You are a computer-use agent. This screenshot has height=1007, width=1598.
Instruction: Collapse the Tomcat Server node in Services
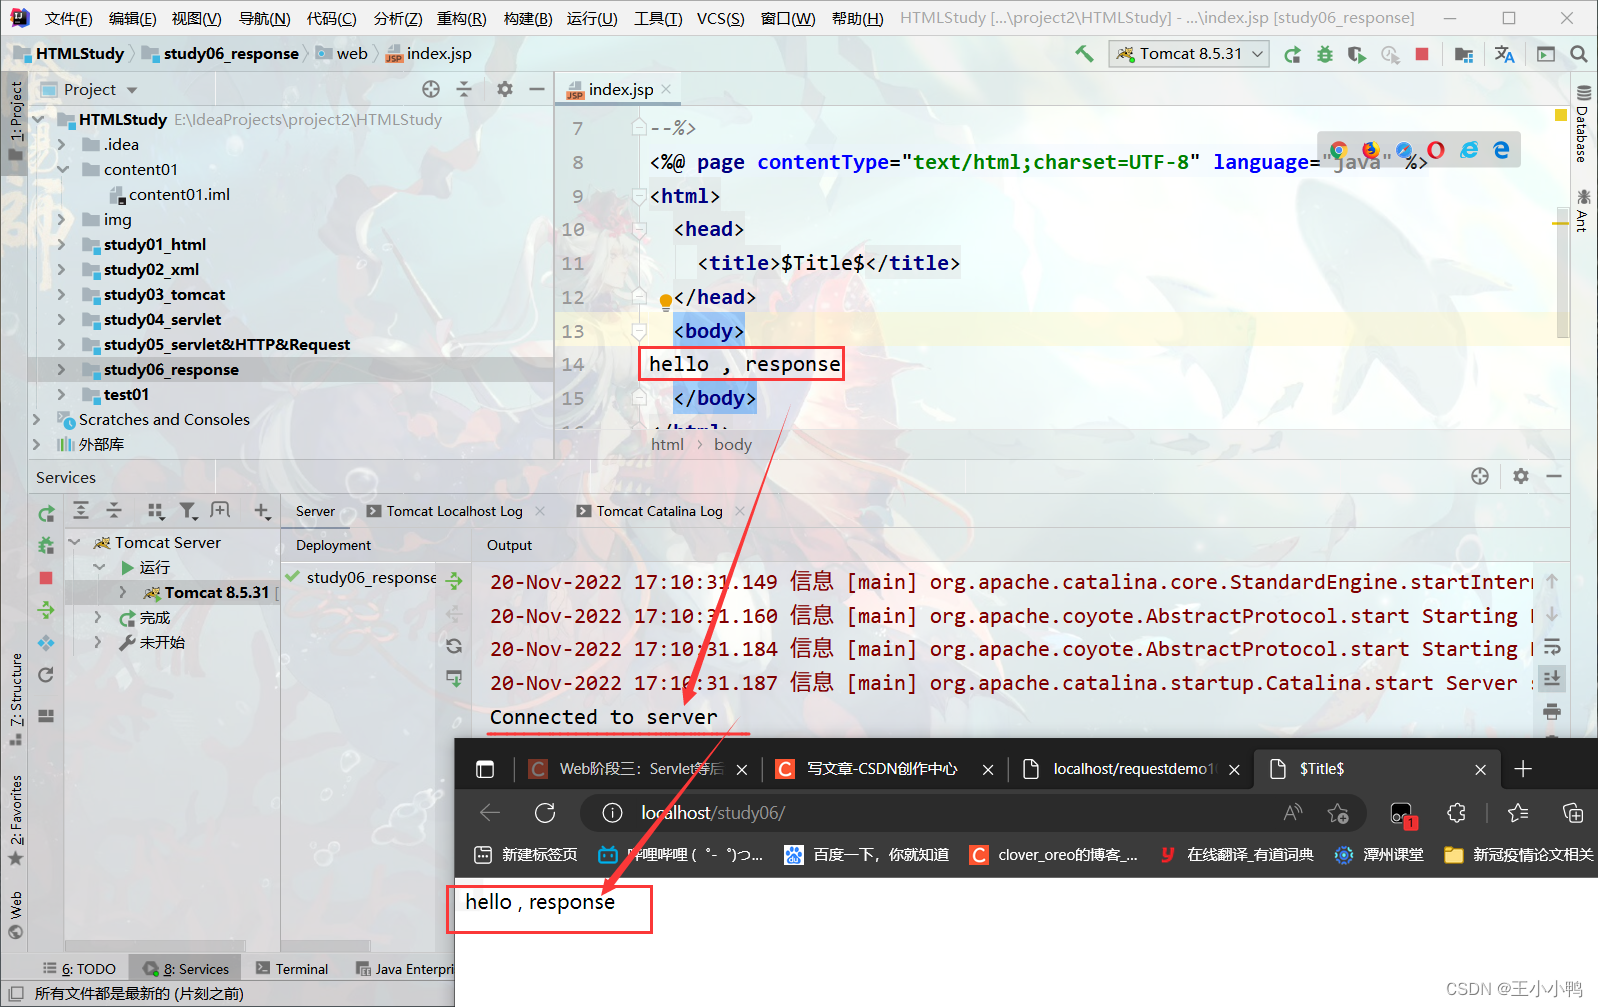(75, 543)
